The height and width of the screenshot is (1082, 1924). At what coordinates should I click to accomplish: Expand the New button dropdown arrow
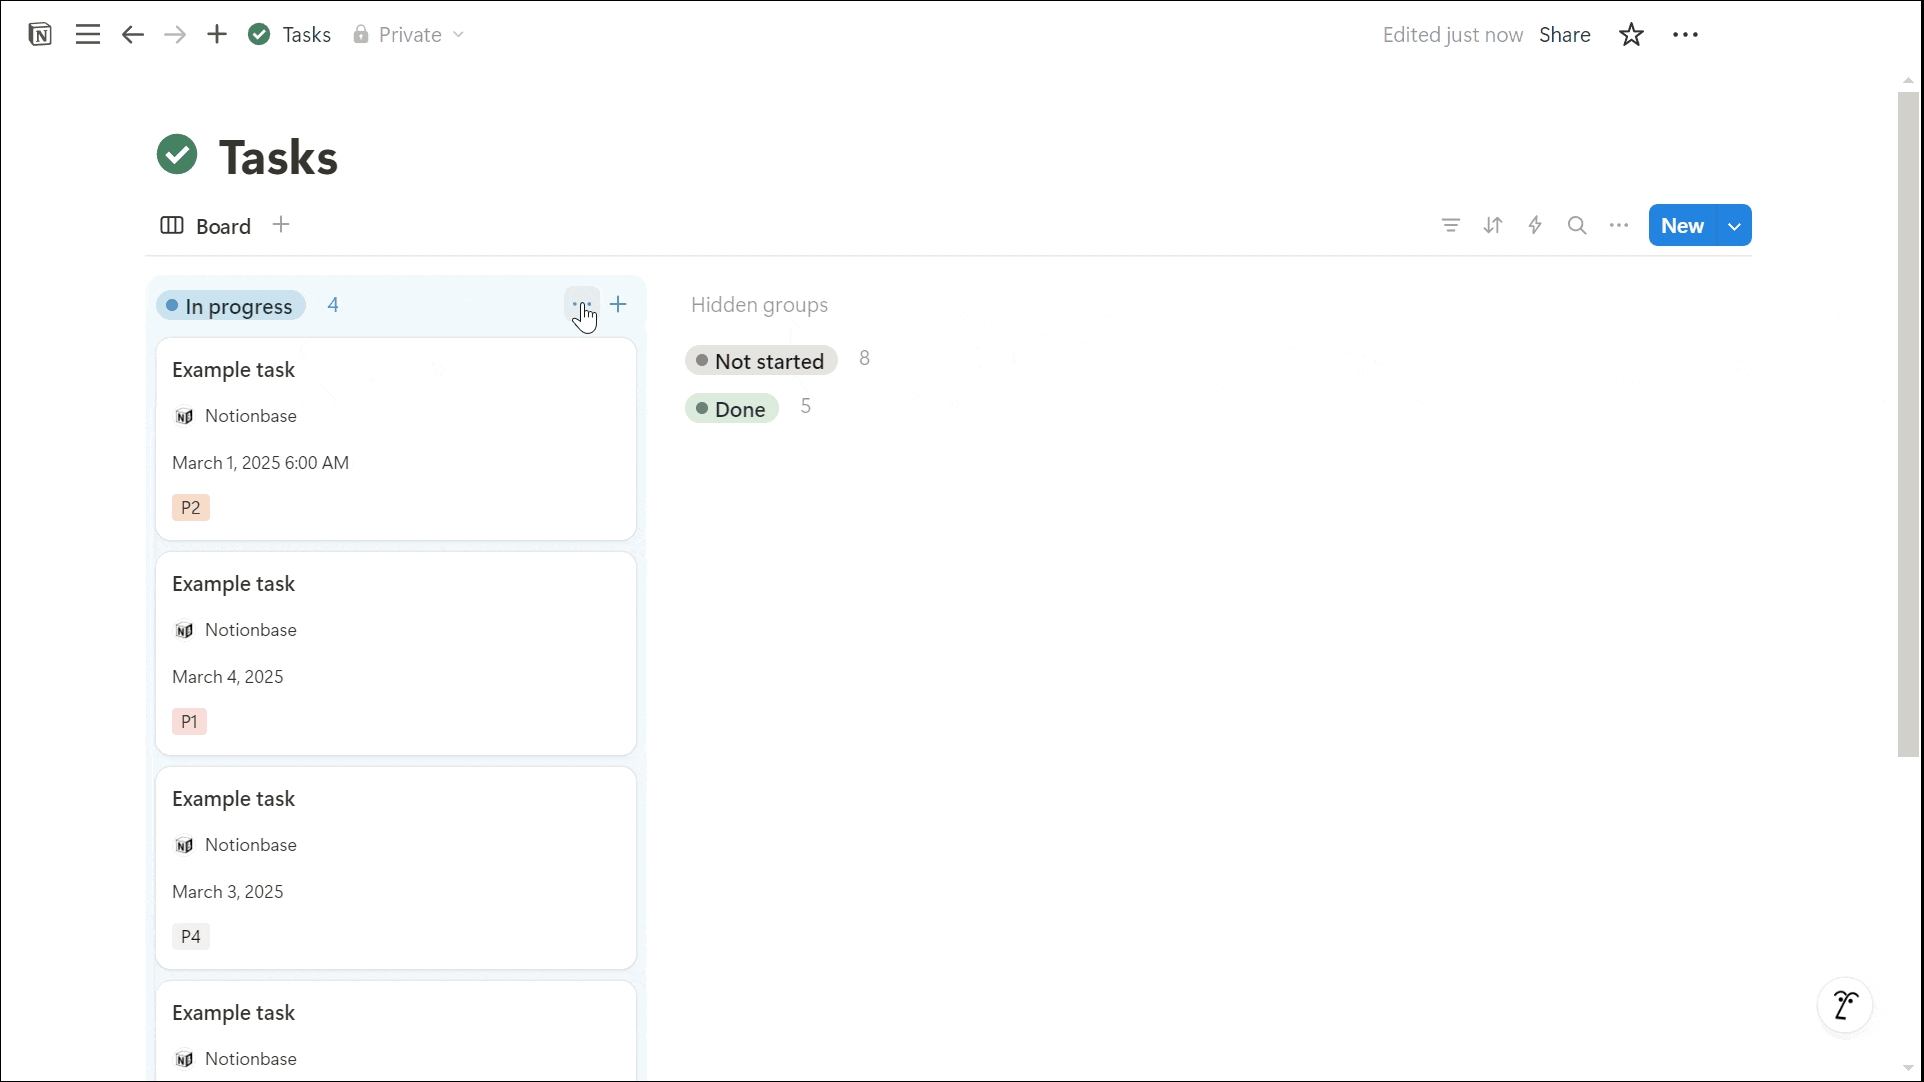(1734, 226)
